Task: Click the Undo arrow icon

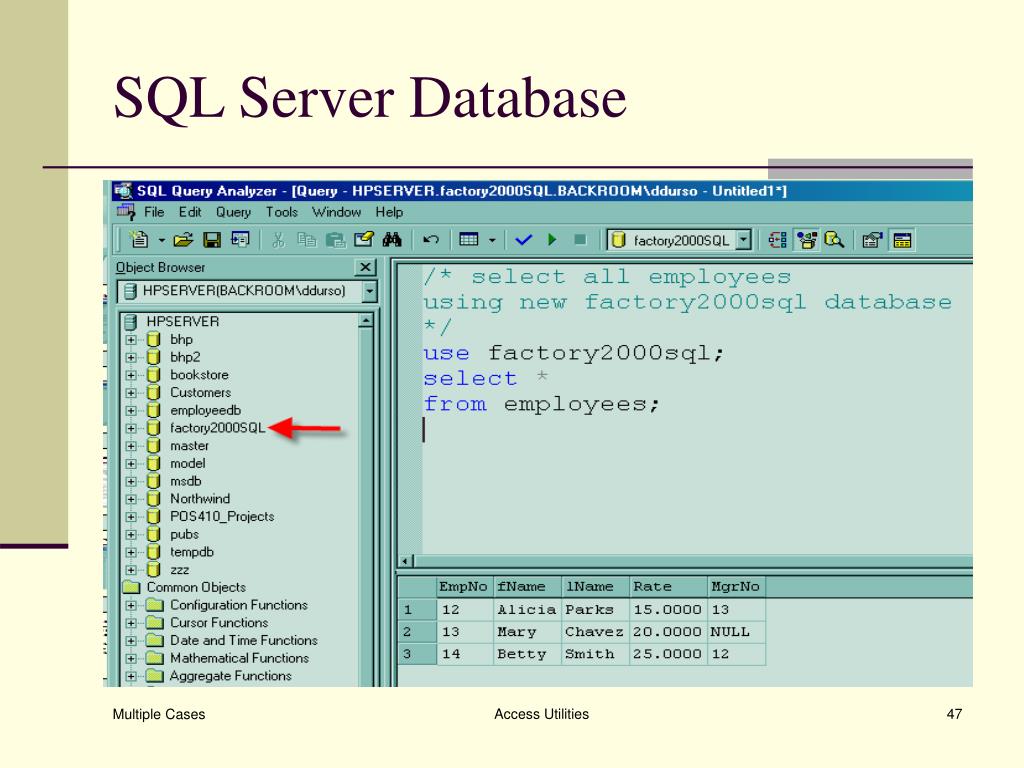Action: click(430, 240)
